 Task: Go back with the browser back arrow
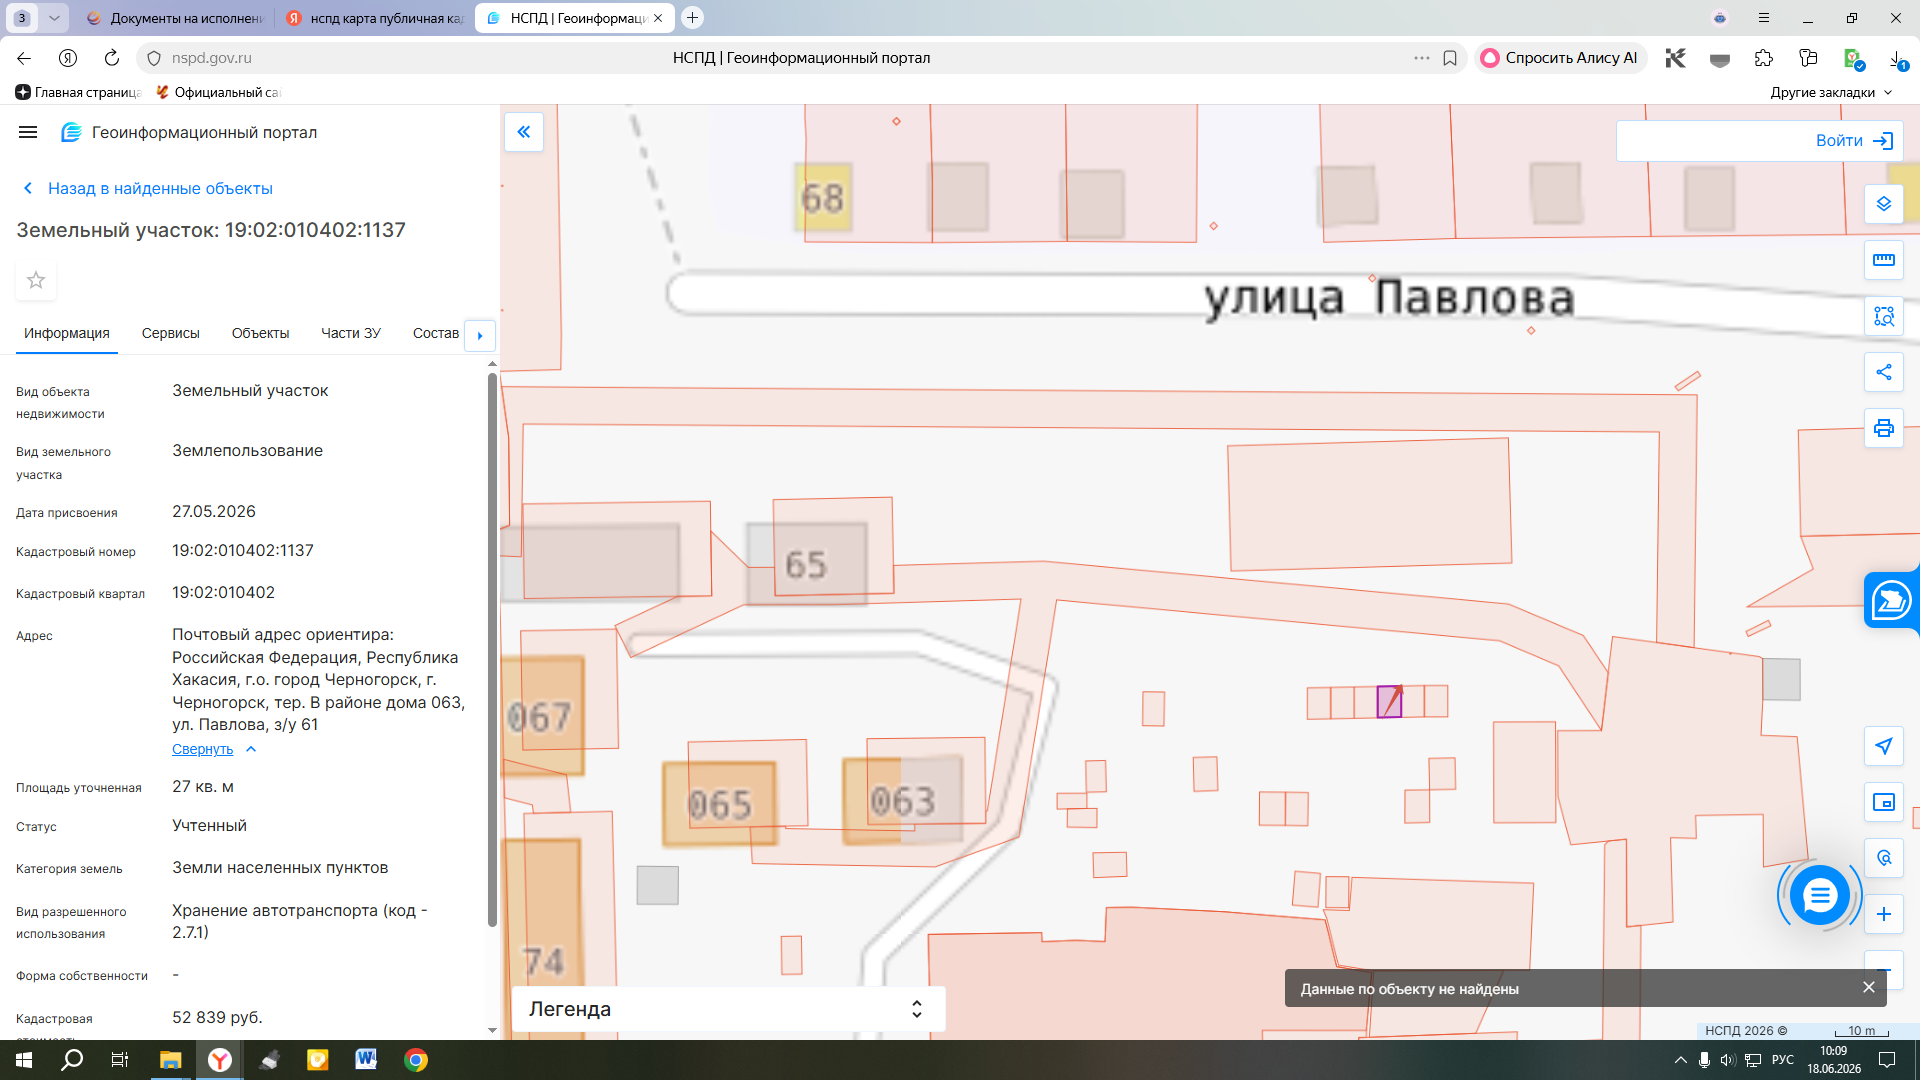24,58
